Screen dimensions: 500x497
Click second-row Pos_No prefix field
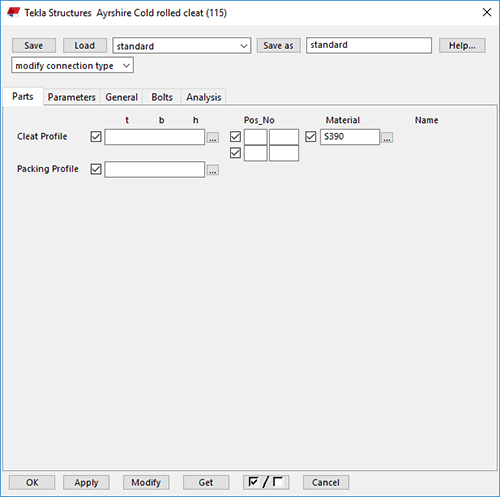pyautogui.click(x=256, y=153)
